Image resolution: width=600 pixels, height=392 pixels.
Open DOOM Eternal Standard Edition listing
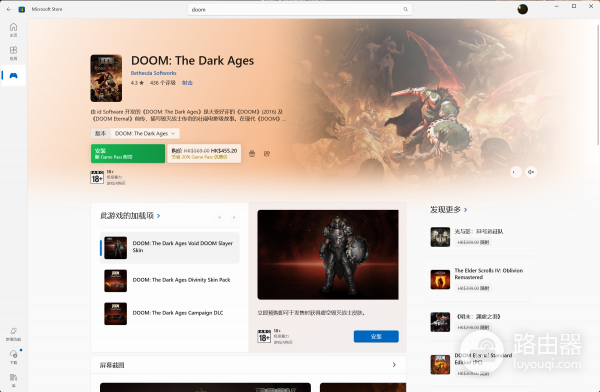480,364
